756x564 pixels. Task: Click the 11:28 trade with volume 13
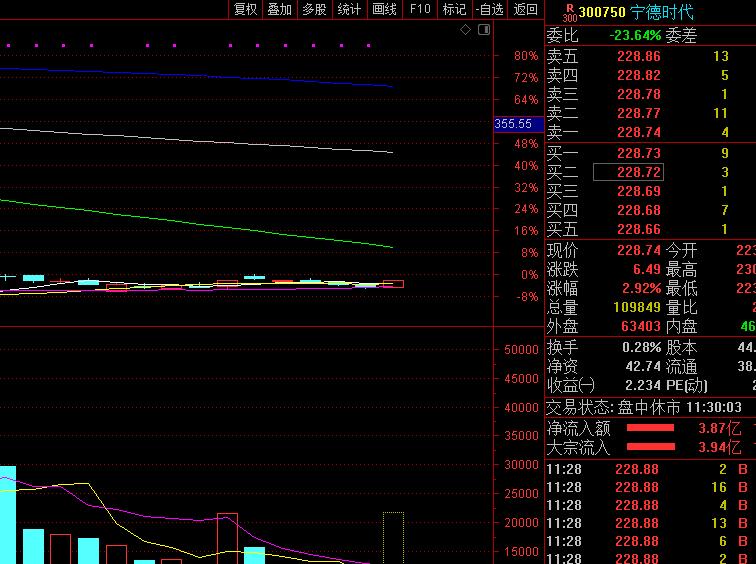pyautogui.click(x=648, y=523)
